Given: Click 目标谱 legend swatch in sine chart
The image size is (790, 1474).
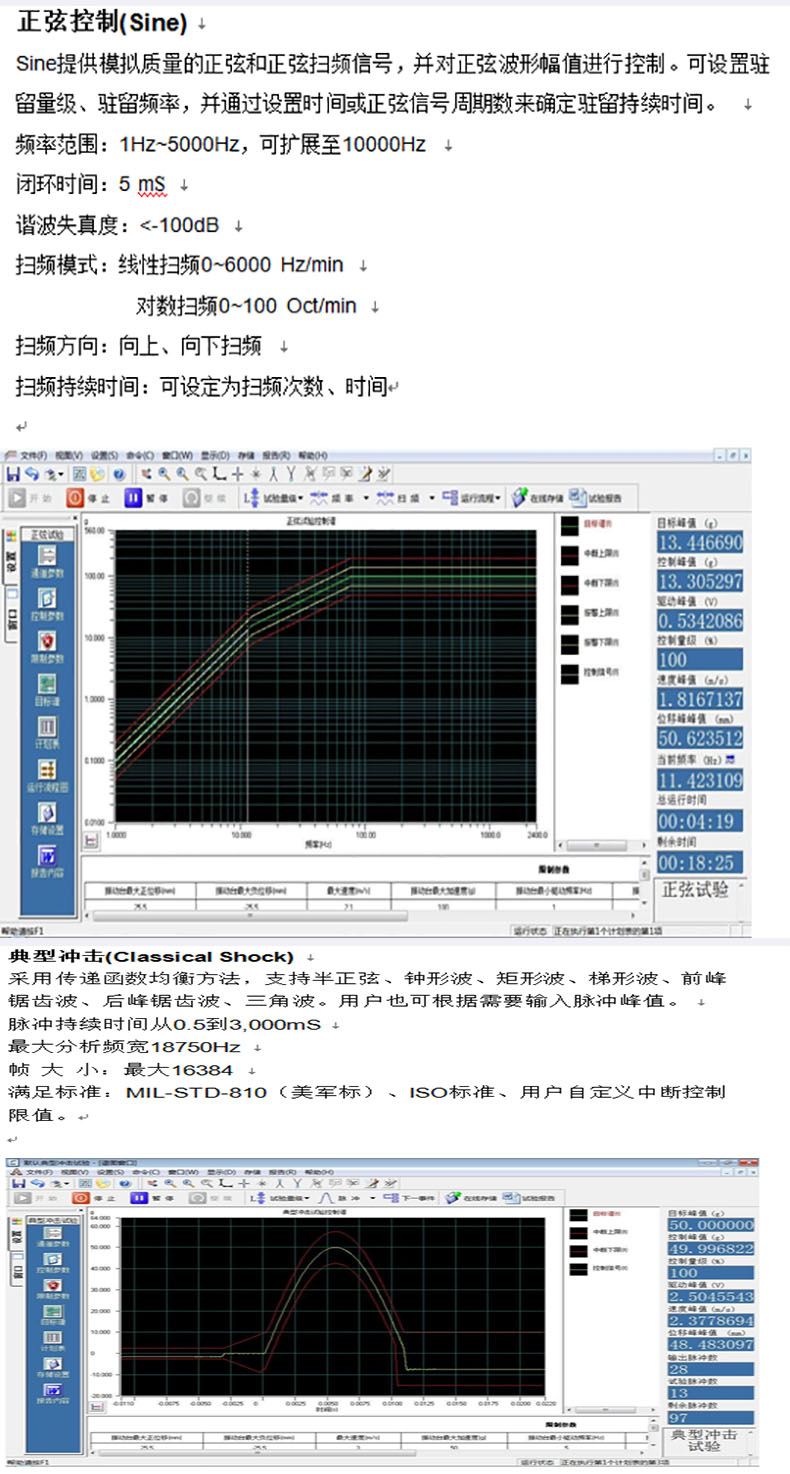Looking at the screenshot, I should pyautogui.click(x=569, y=523).
